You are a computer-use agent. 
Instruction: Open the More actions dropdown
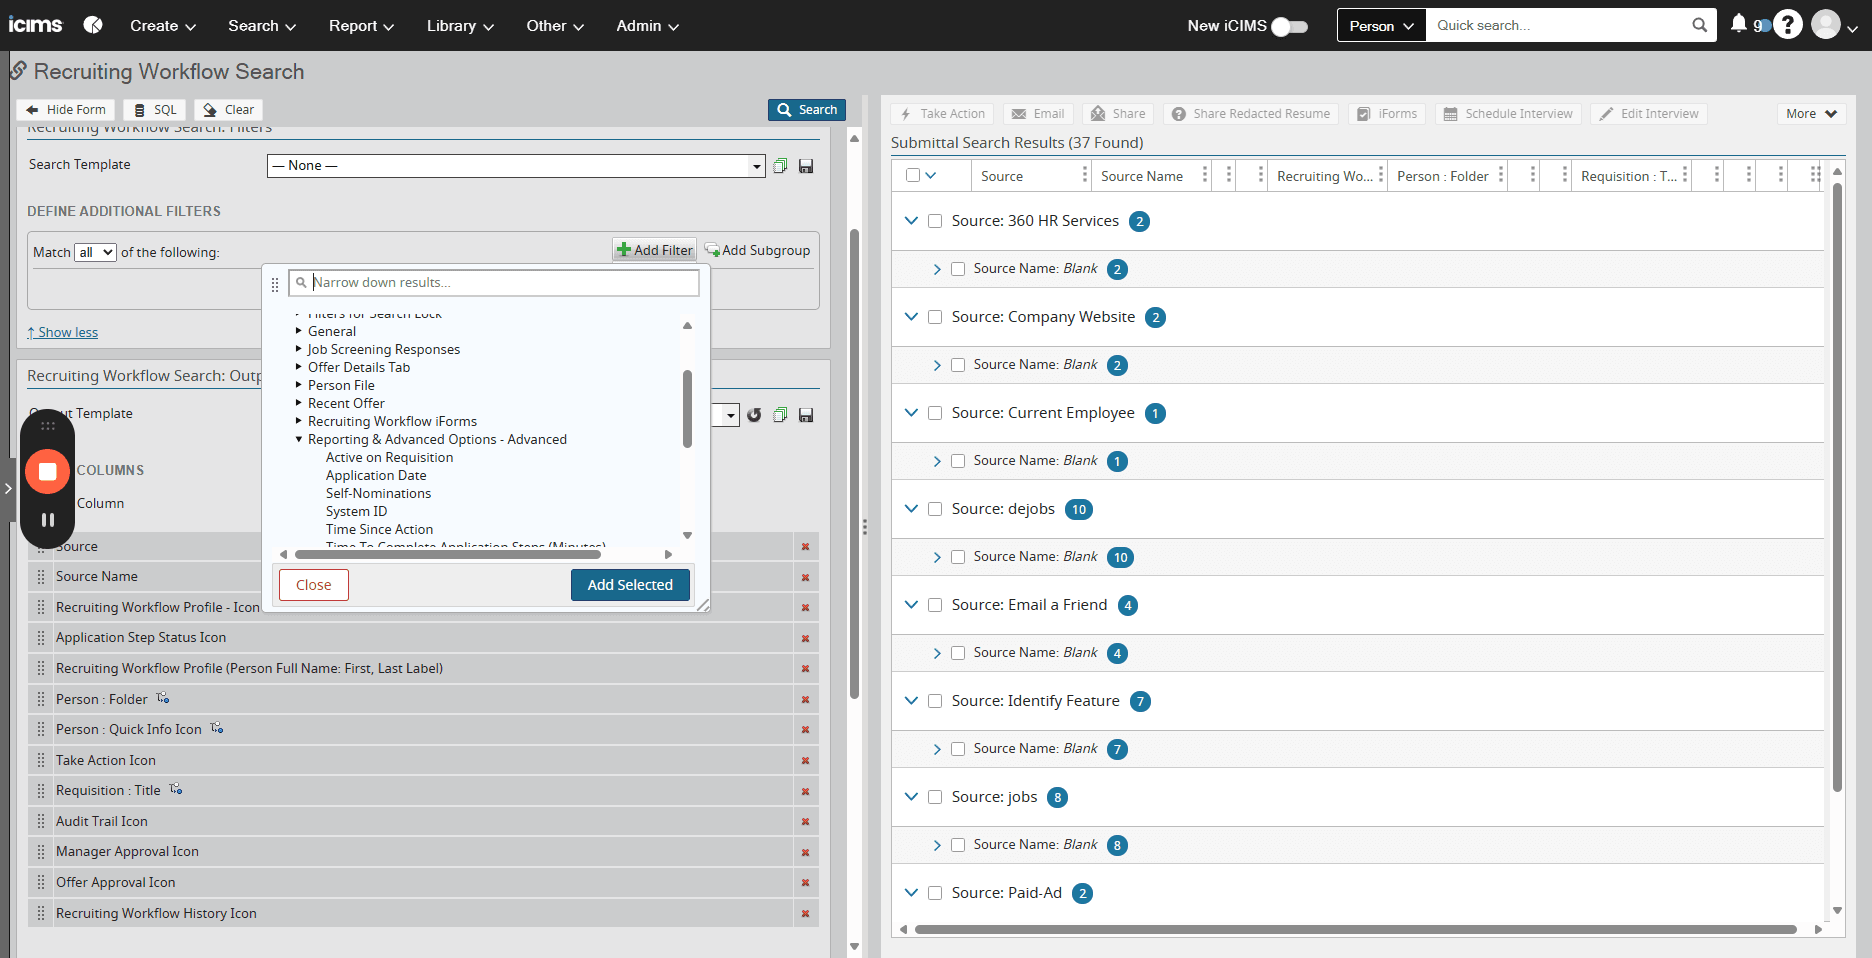[x=1811, y=114]
